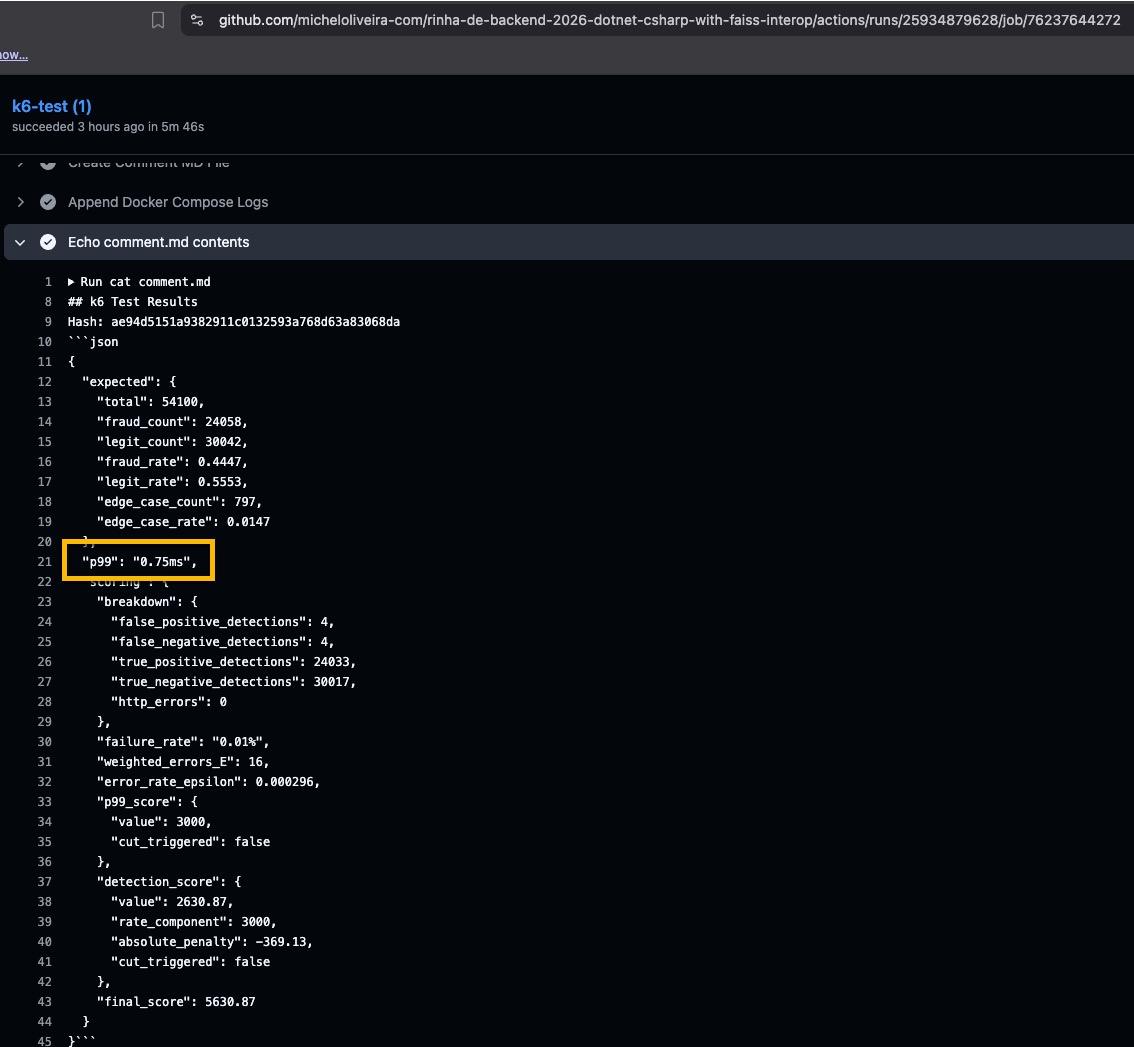Click the "breakdown": { line
This screenshot has height=1047, width=1134.
point(147,602)
